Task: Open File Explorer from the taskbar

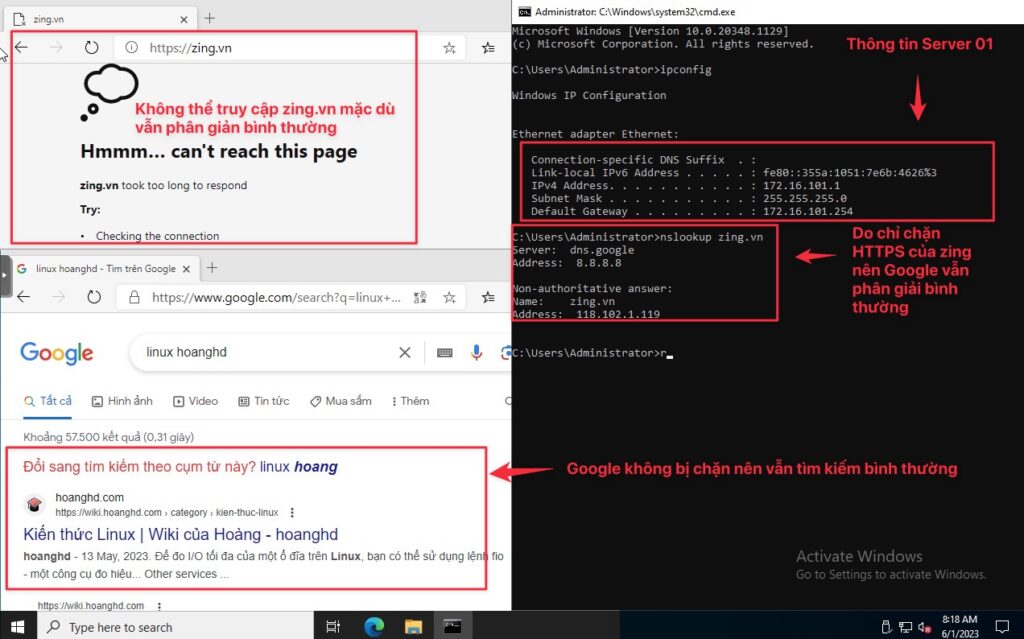Action: pos(413,627)
